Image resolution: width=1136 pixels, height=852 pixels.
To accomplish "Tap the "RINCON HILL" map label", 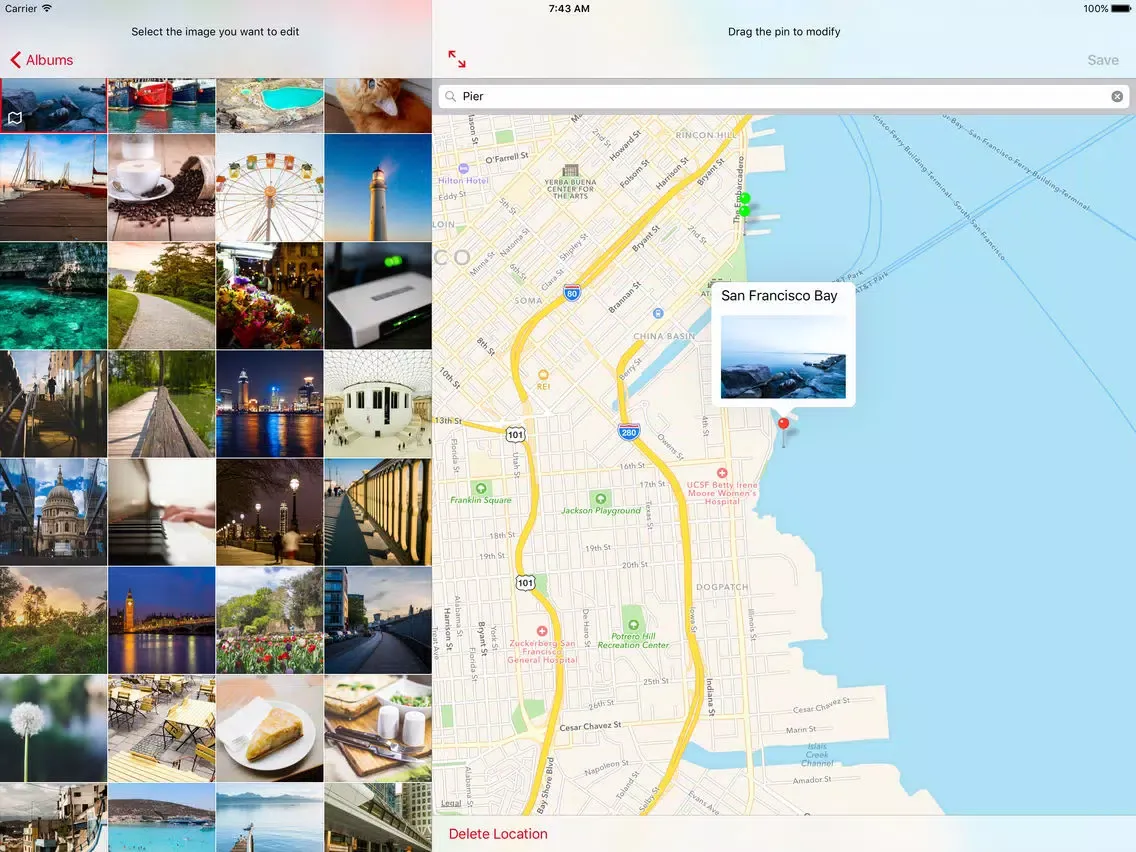I will click(706, 135).
